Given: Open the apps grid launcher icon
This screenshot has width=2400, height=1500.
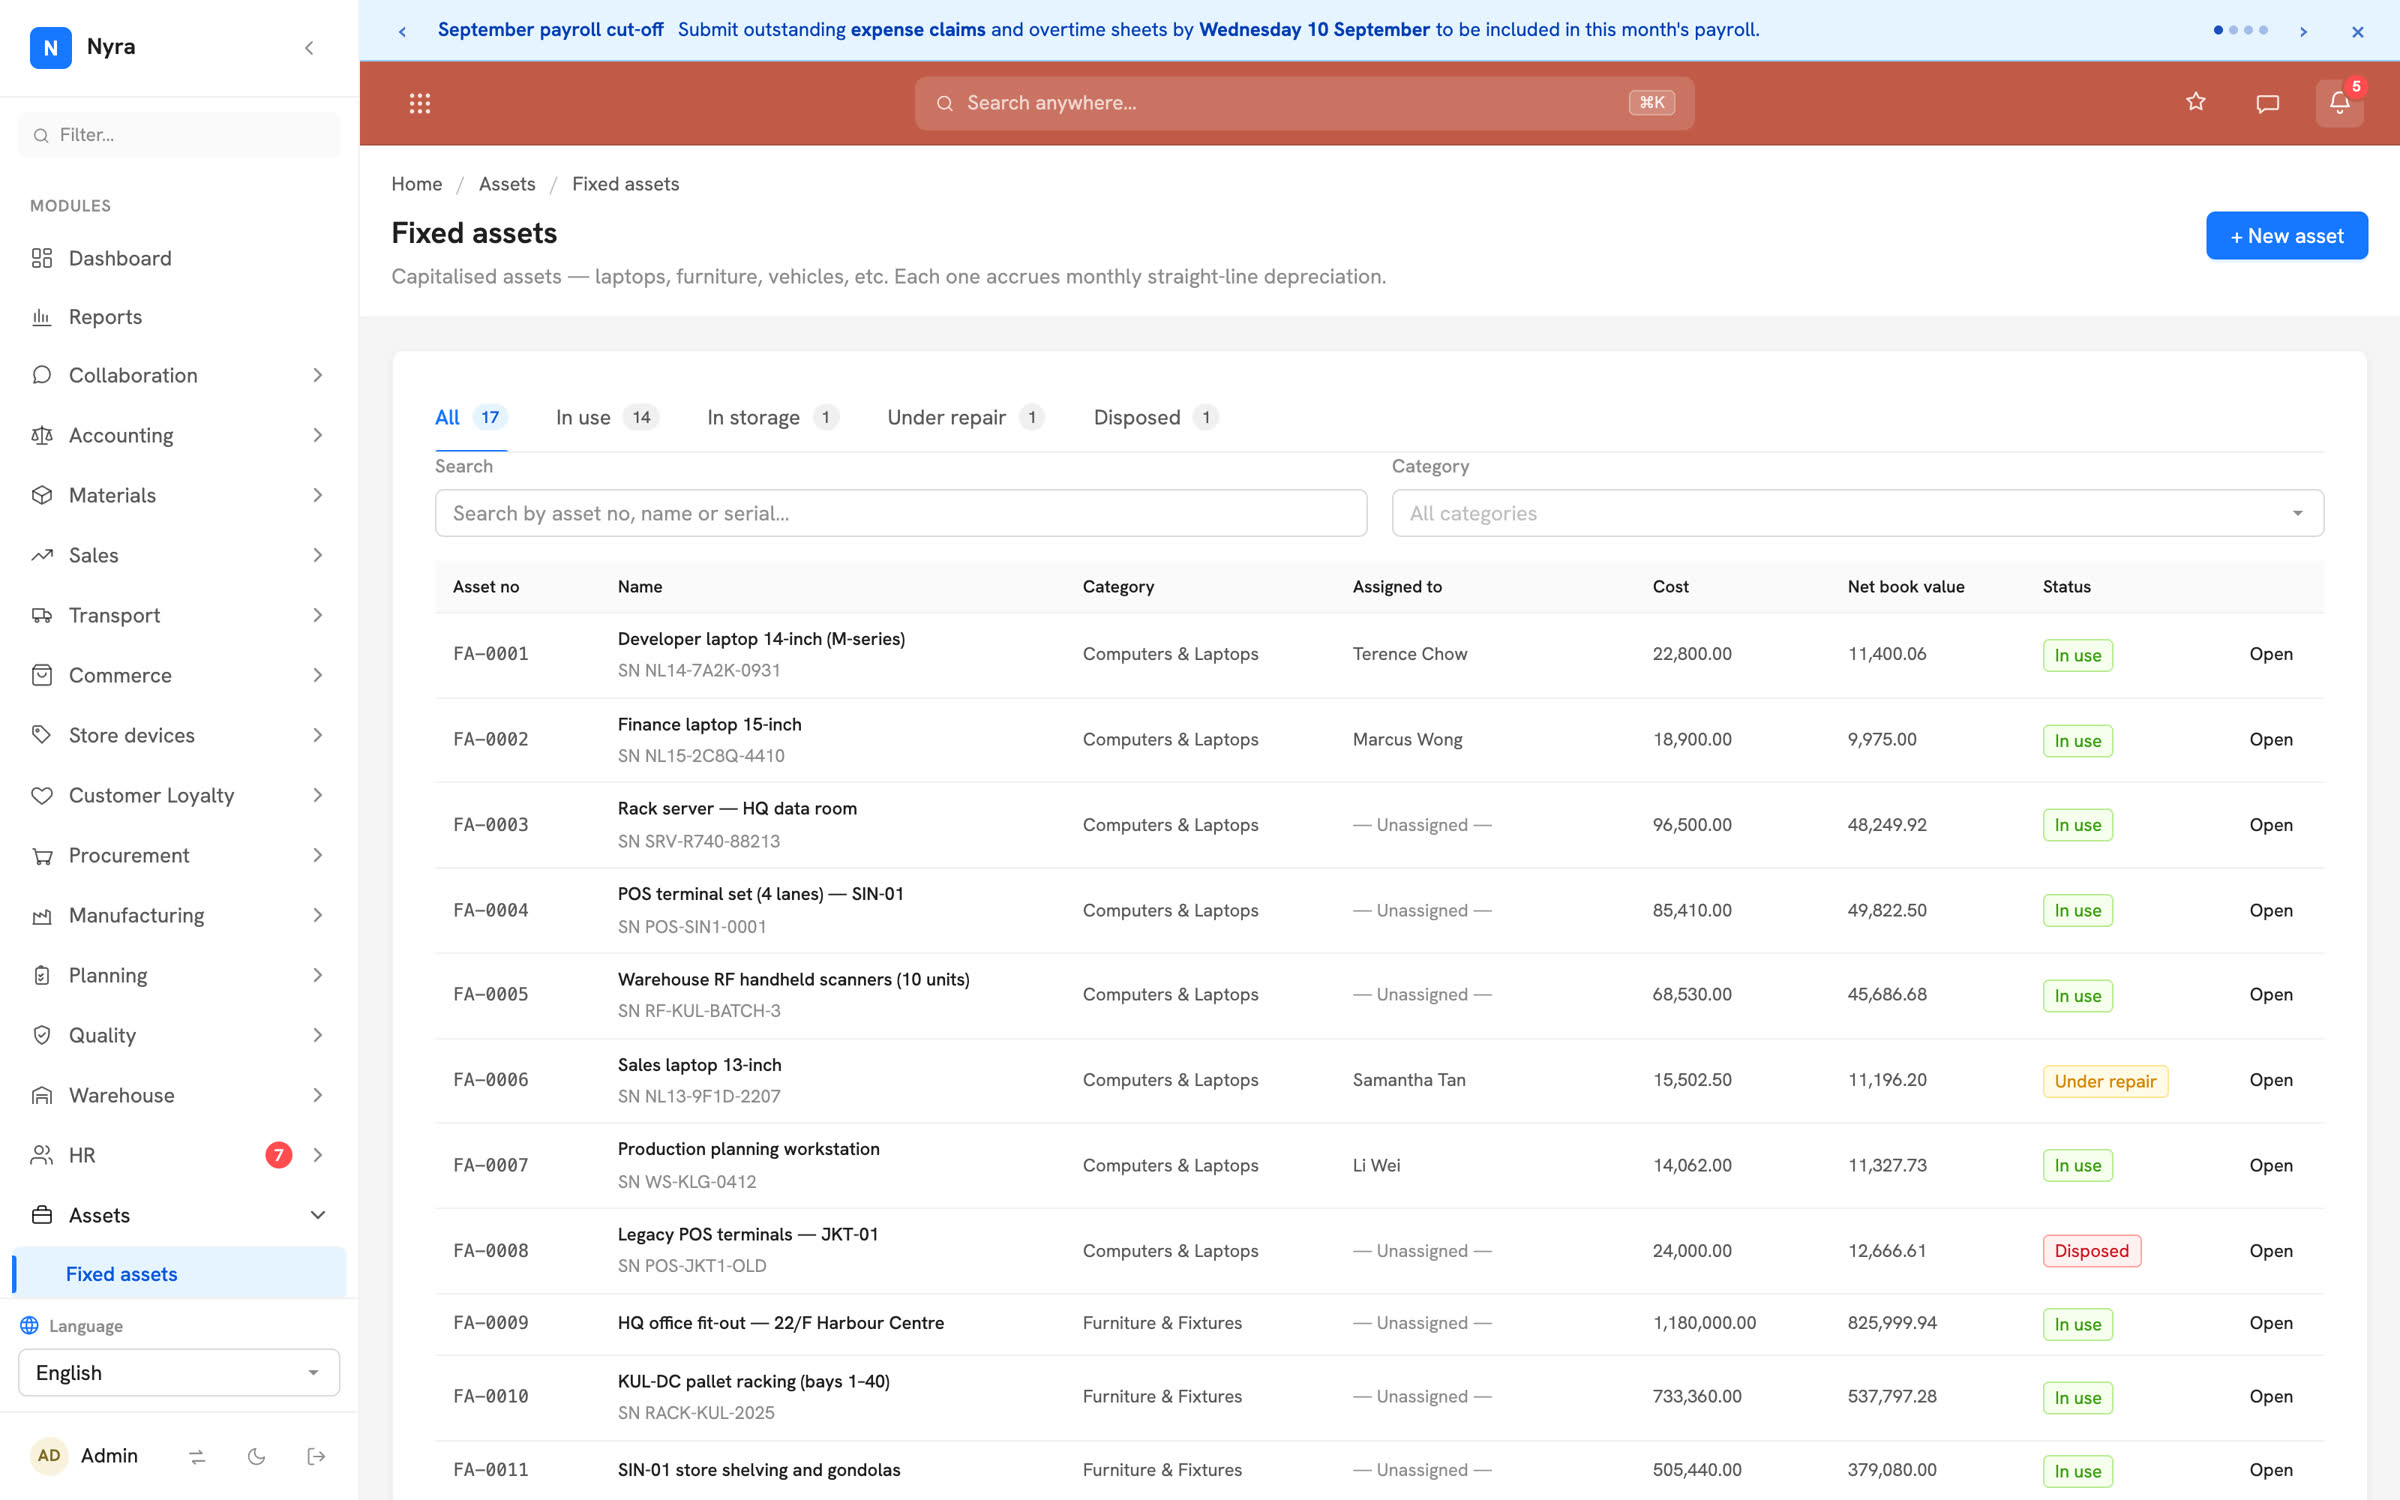Looking at the screenshot, I should (419, 103).
